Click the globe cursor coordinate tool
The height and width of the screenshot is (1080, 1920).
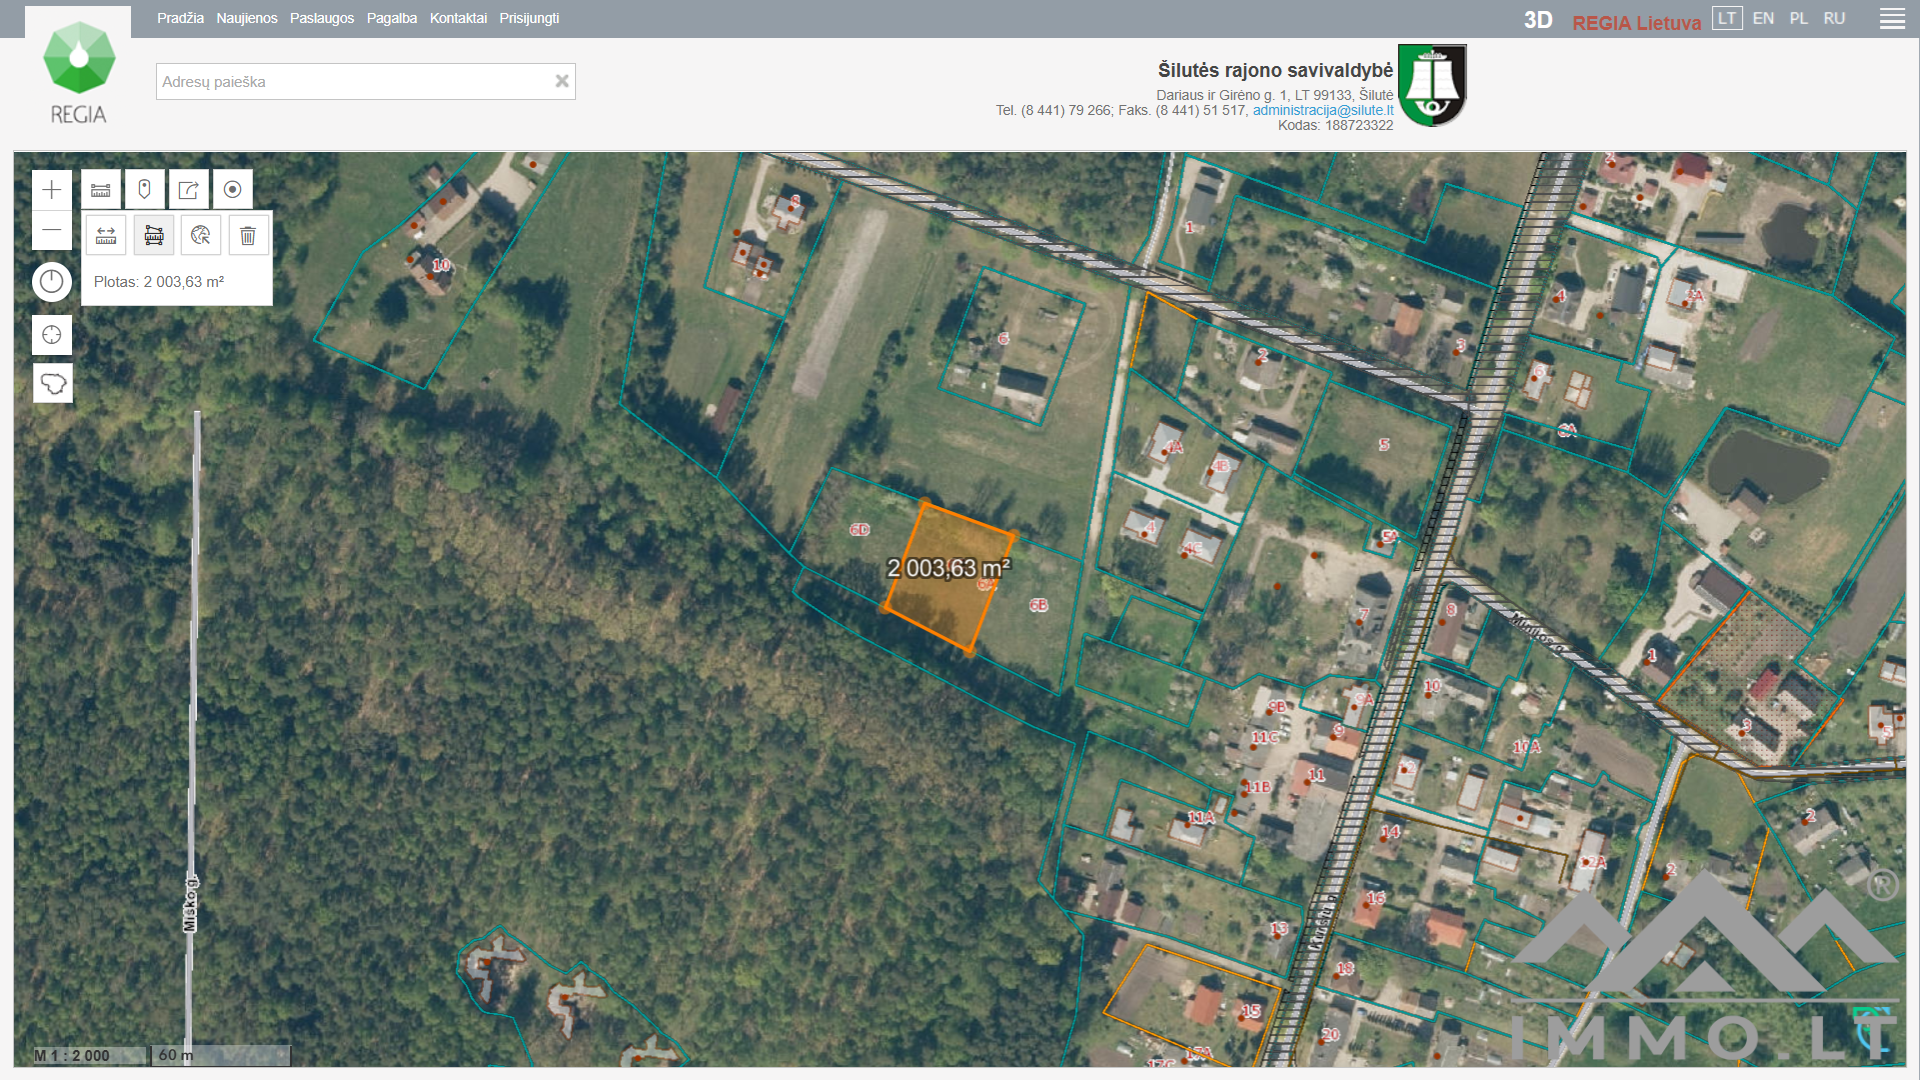pos(201,236)
